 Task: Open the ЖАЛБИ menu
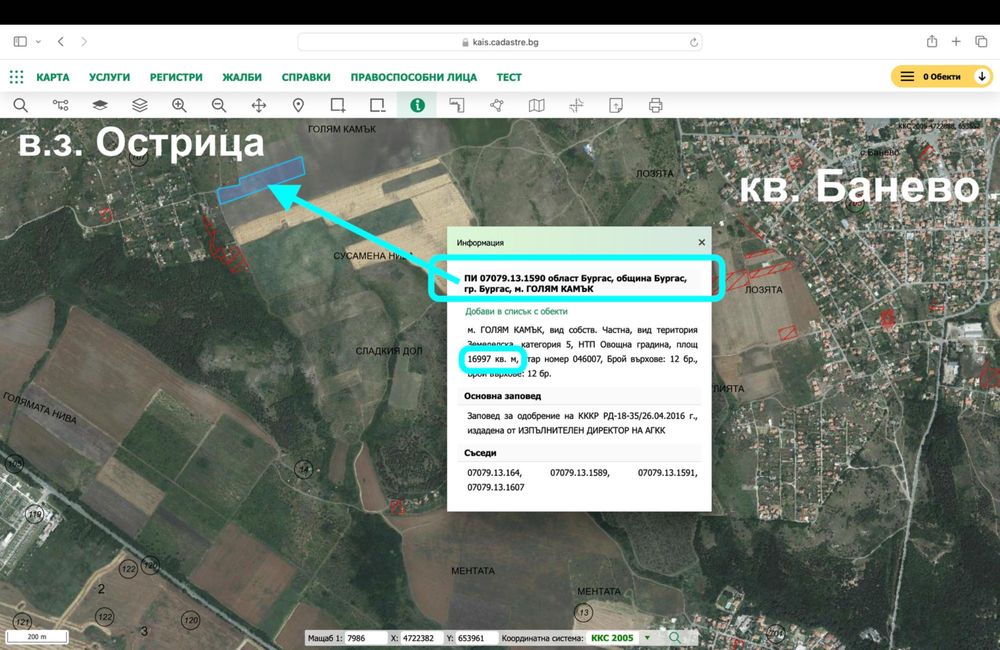pos(242,77)
